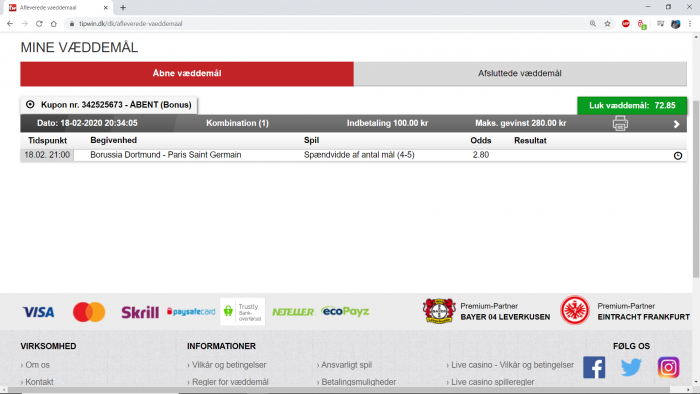Click the Skrill payment logo
This screenshot has width=700, height=394.
(x=140, y=312)
